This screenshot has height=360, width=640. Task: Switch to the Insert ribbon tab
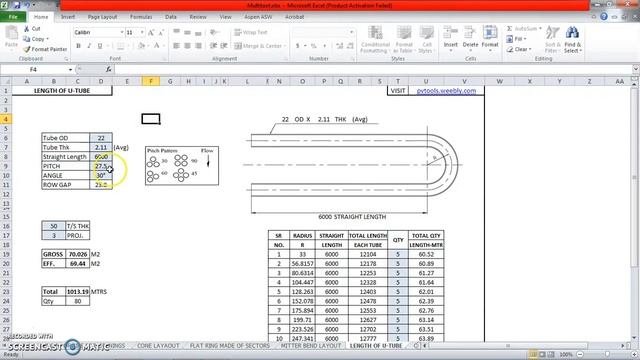click(x=68, y=17)
